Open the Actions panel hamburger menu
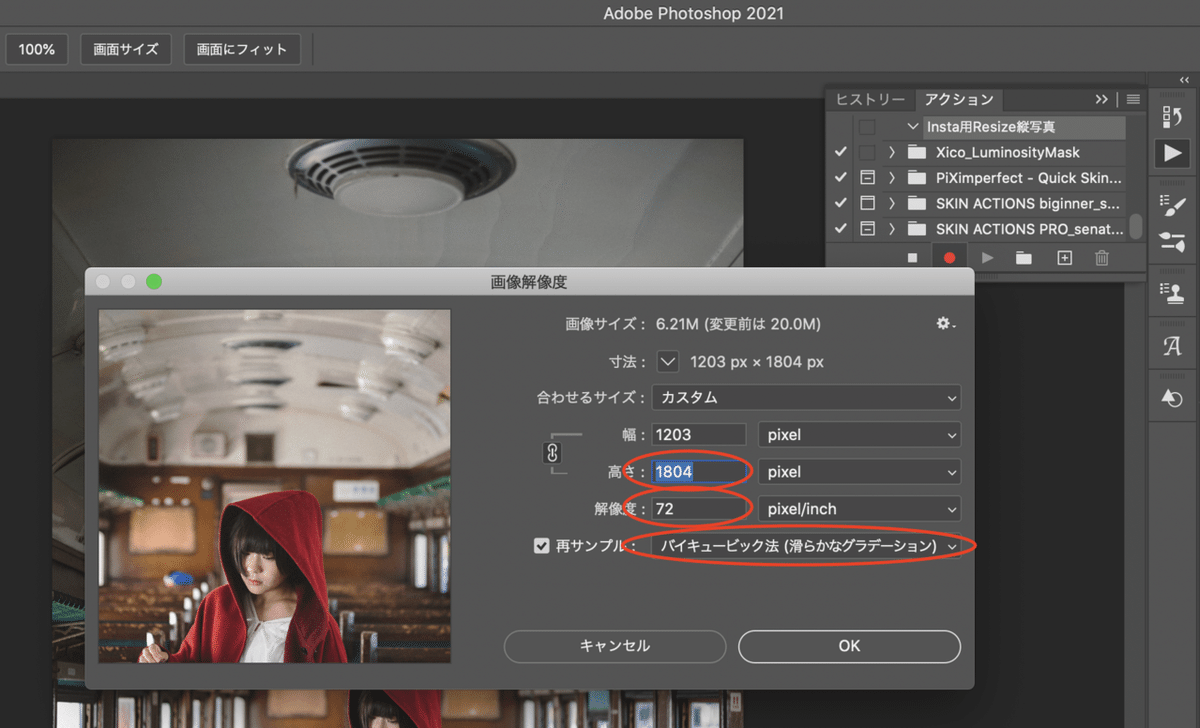1200x728 pixels. pos(1133,99)
